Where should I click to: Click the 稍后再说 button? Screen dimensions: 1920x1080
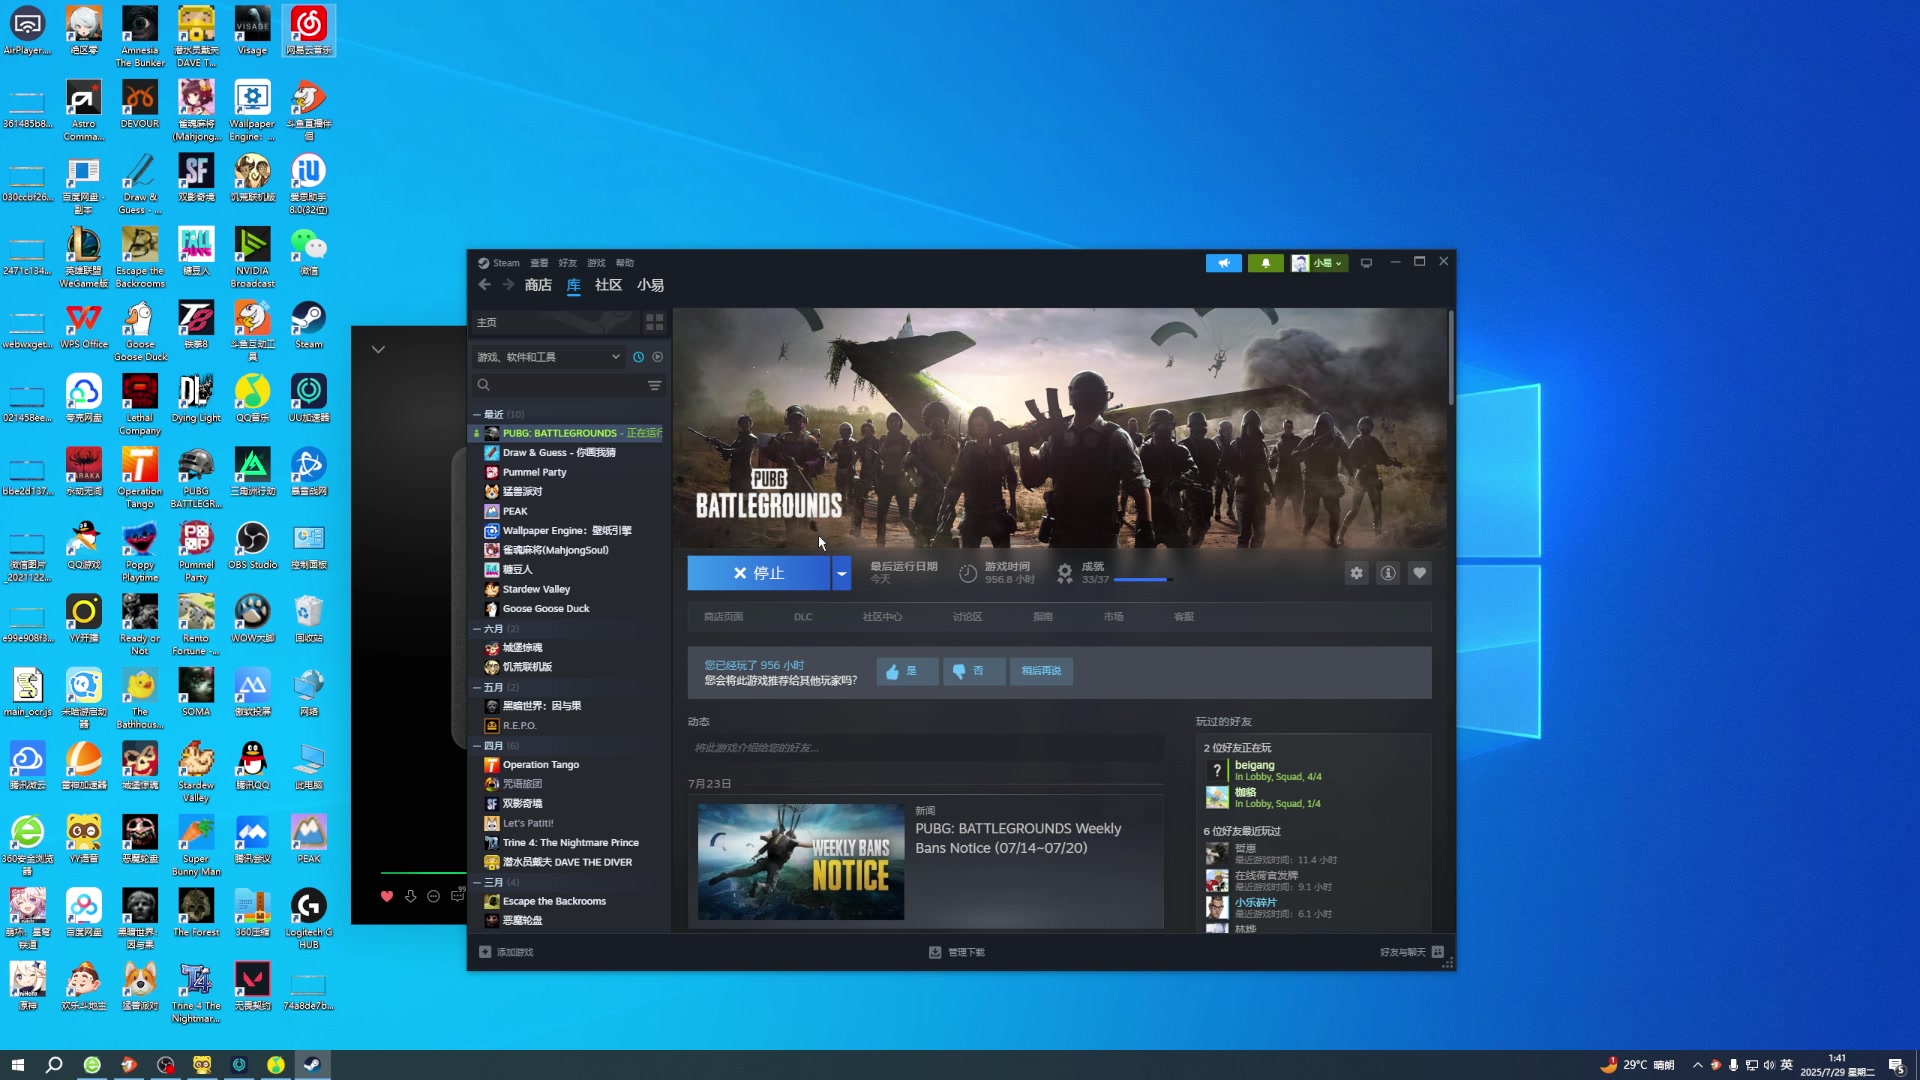1041,671
